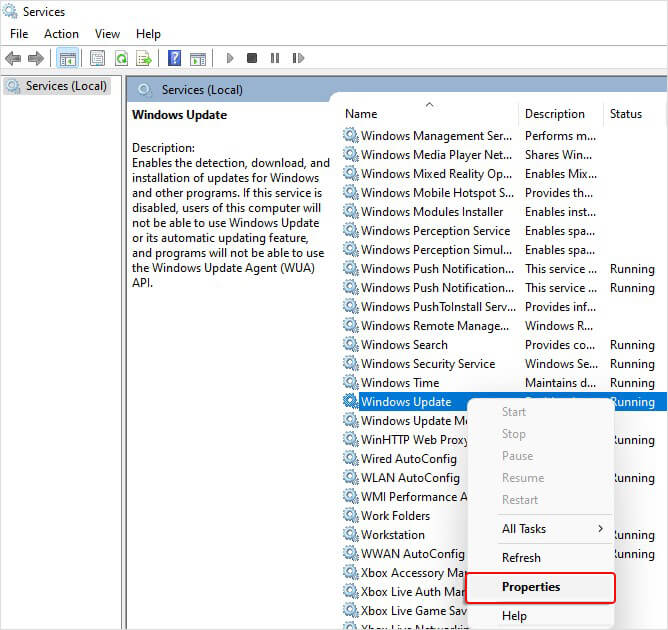Click gear icon beside Wired AutoConfig

(x=351, y=458)
